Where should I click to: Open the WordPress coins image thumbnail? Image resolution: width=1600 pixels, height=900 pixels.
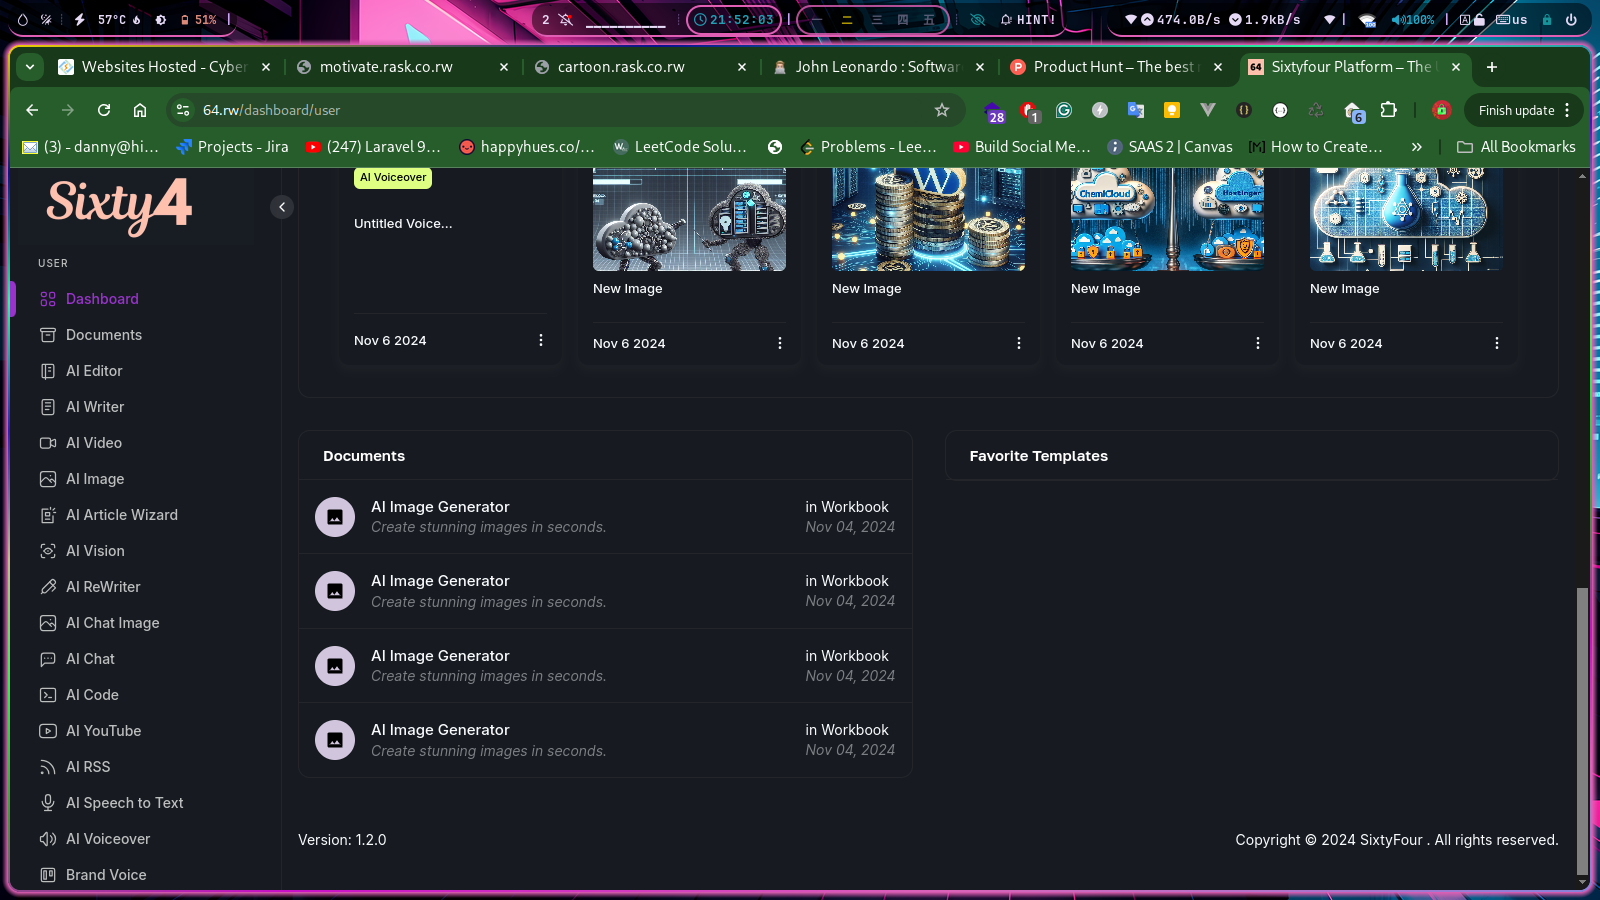928,218
